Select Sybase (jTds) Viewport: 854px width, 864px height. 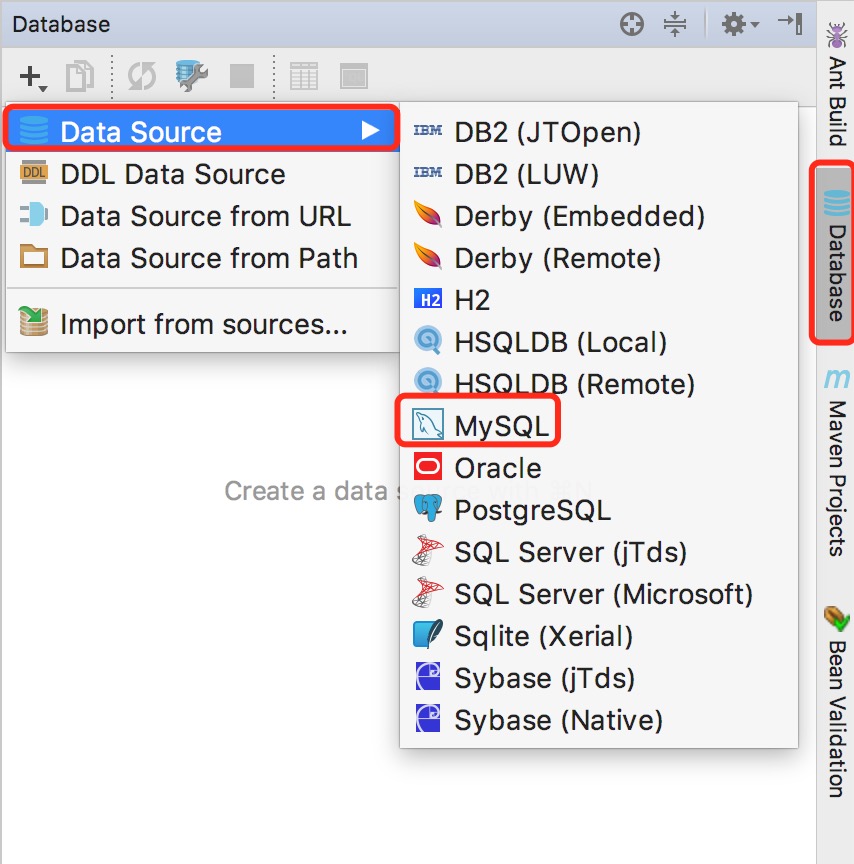coord(598,678)
